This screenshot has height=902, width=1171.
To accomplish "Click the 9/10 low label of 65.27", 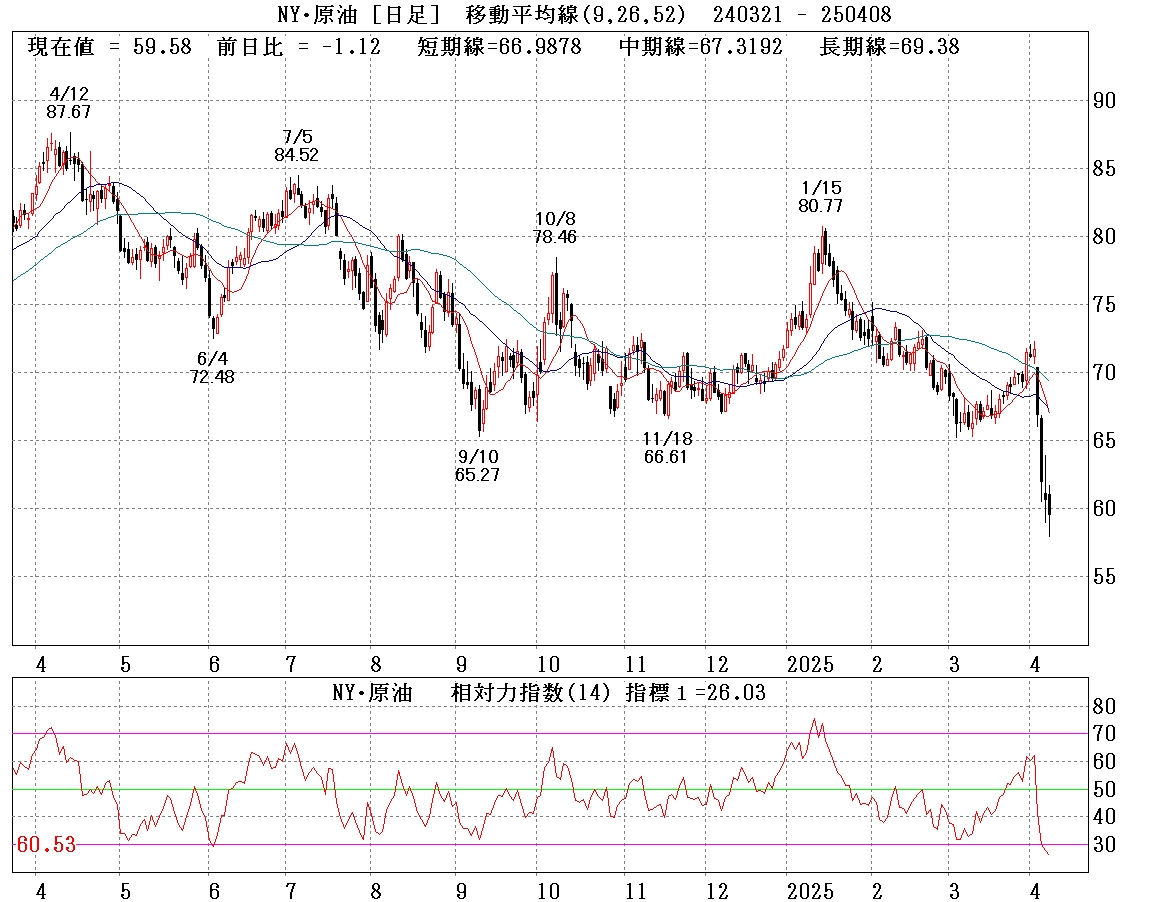I will point(476,465).
